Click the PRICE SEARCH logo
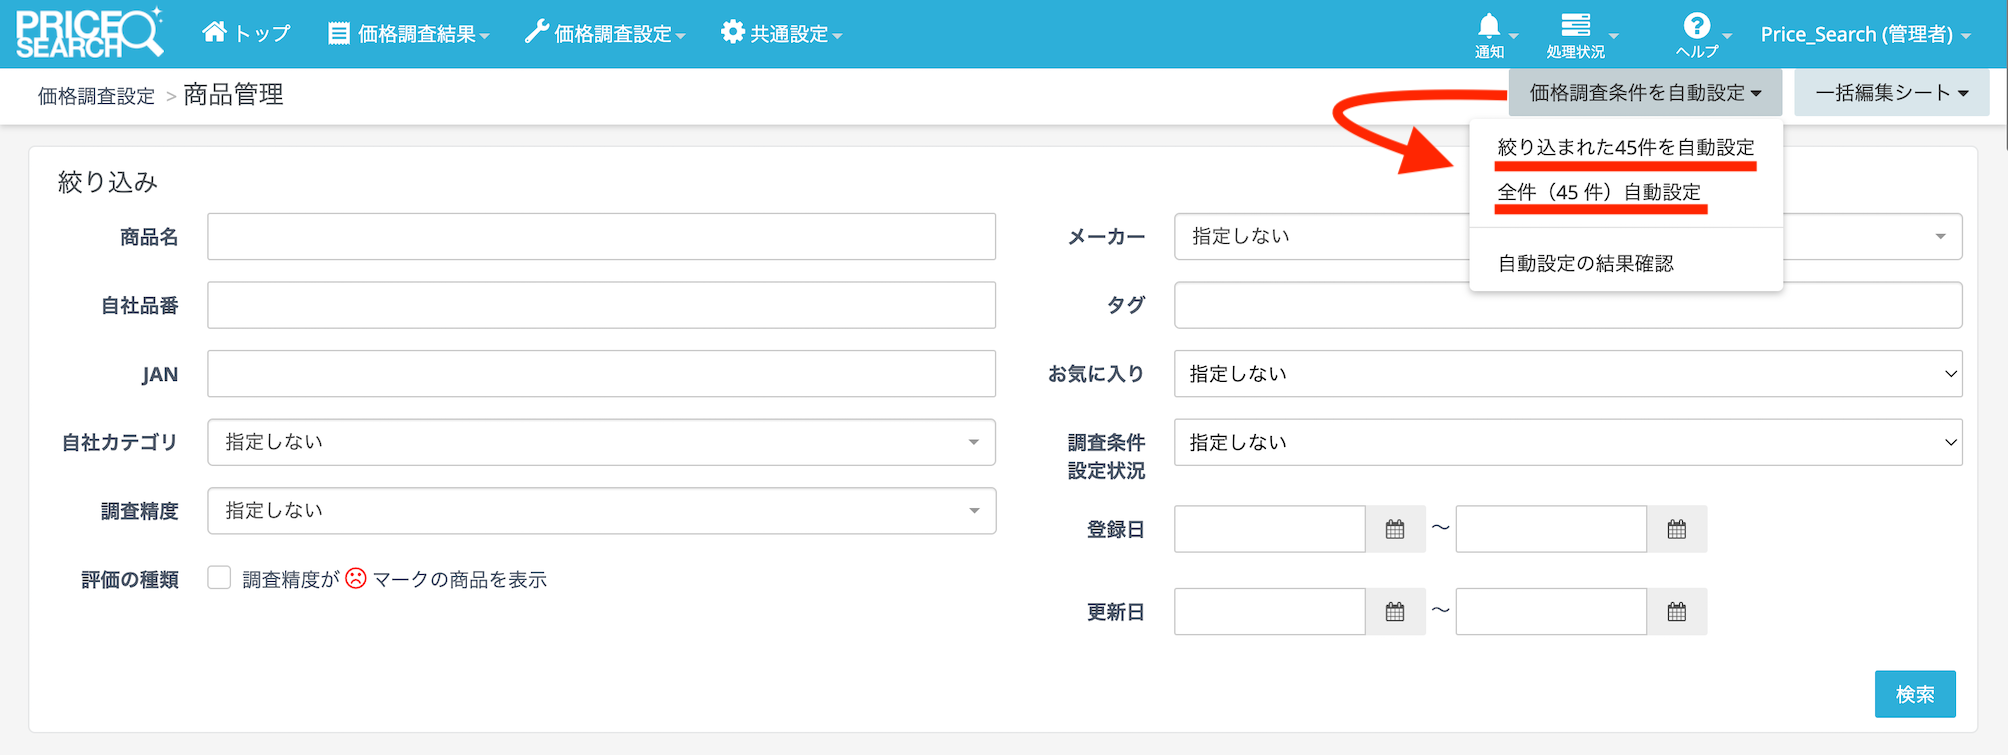The width and height of the screenshot is (2008, 755). (x=89, y=34)
